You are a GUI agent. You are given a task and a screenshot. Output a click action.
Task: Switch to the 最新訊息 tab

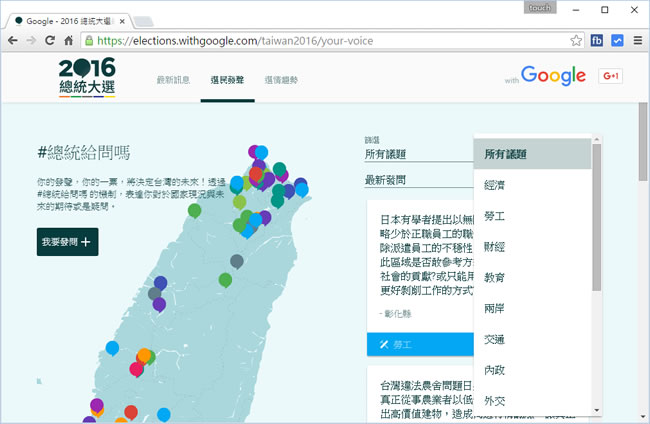173,79
